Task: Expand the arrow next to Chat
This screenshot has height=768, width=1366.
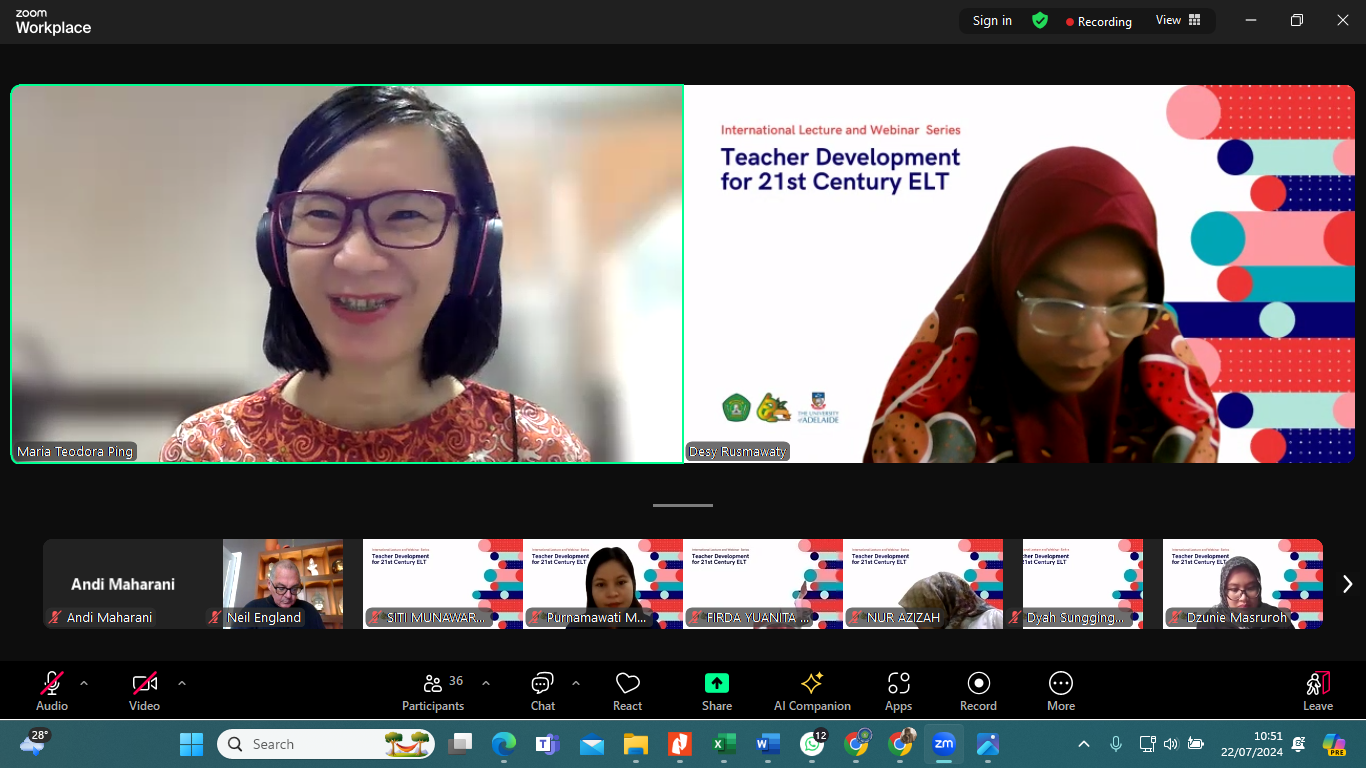Action: [x=576, y=683]
